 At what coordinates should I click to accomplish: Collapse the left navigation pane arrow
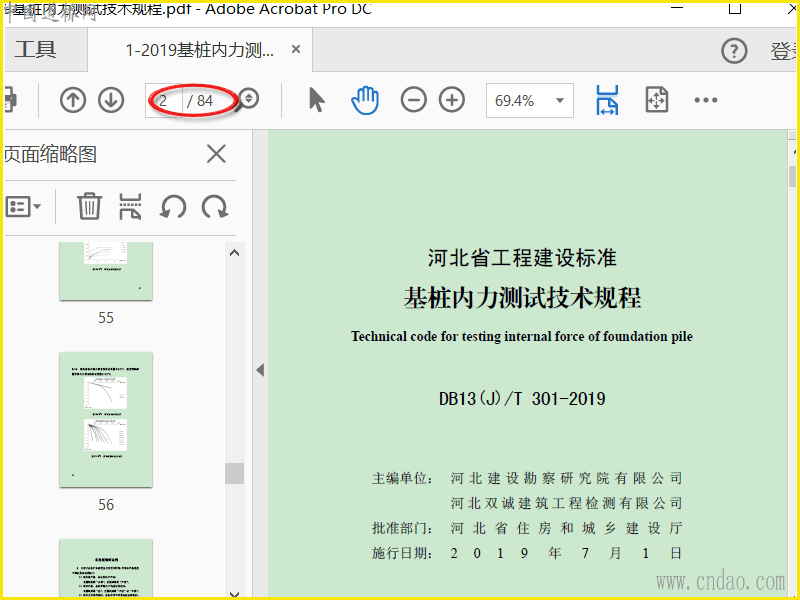(x=260, y=370)
